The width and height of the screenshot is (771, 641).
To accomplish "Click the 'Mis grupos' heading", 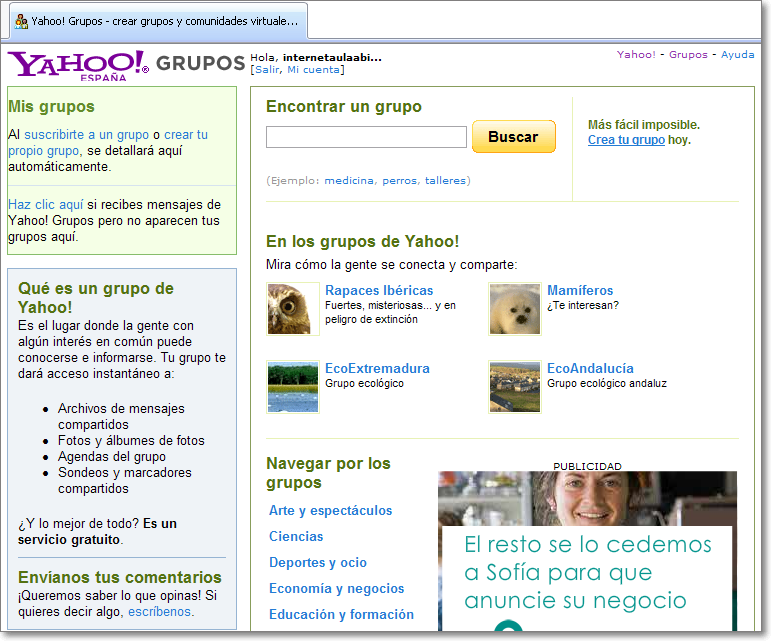I will 51,107.
